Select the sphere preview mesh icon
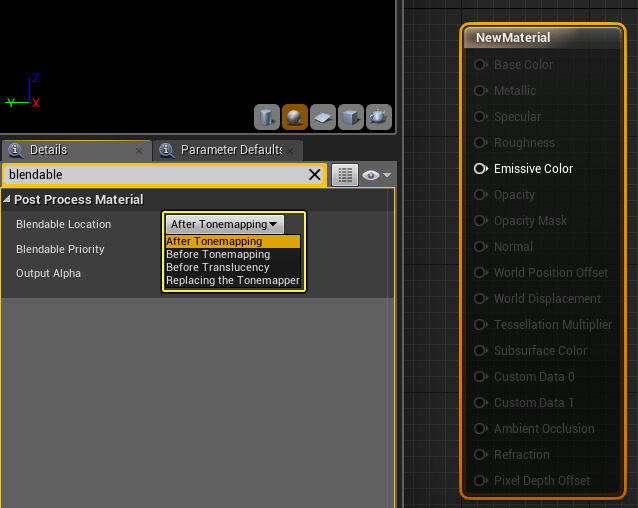This screenshot has width=638, height=508. tap(295, 118)
